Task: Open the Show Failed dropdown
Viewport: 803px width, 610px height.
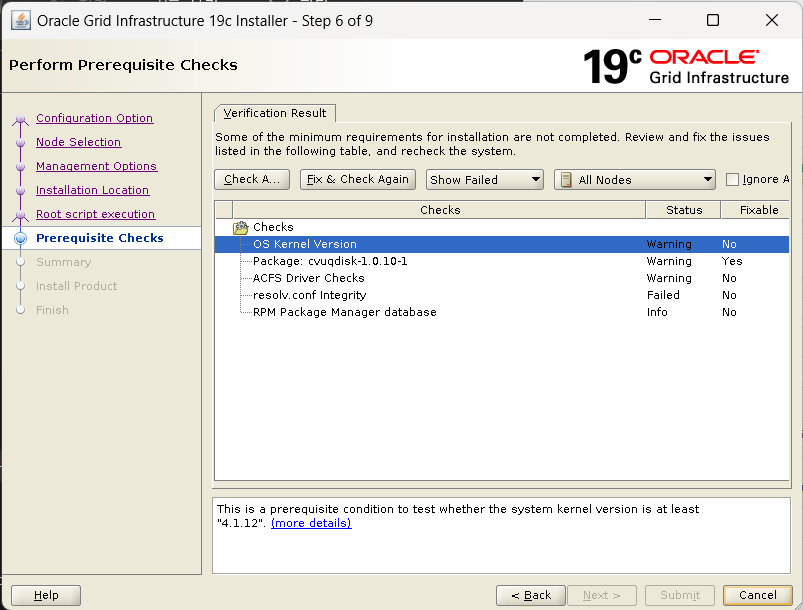Action: 484,180
